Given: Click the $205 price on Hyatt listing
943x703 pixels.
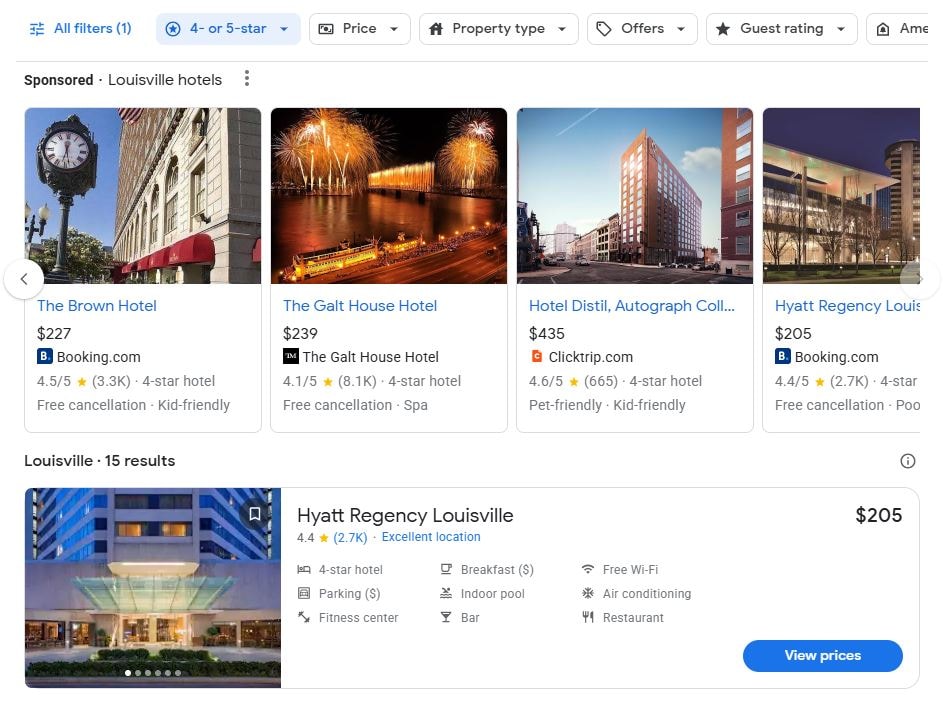Looking at the screenshot, I should [x=879, y=515].
